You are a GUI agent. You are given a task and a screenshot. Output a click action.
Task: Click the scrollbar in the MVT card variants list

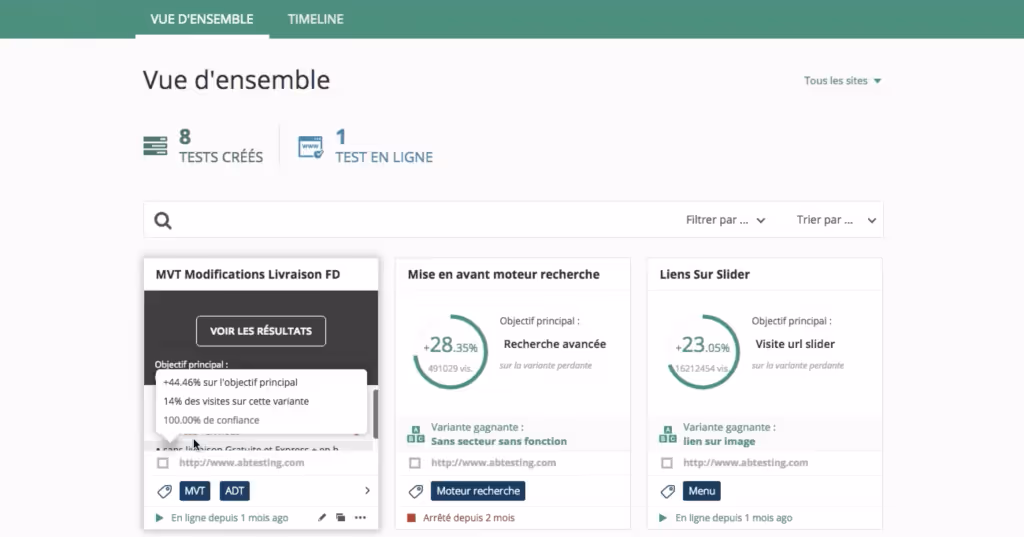[x=375, y=414]
